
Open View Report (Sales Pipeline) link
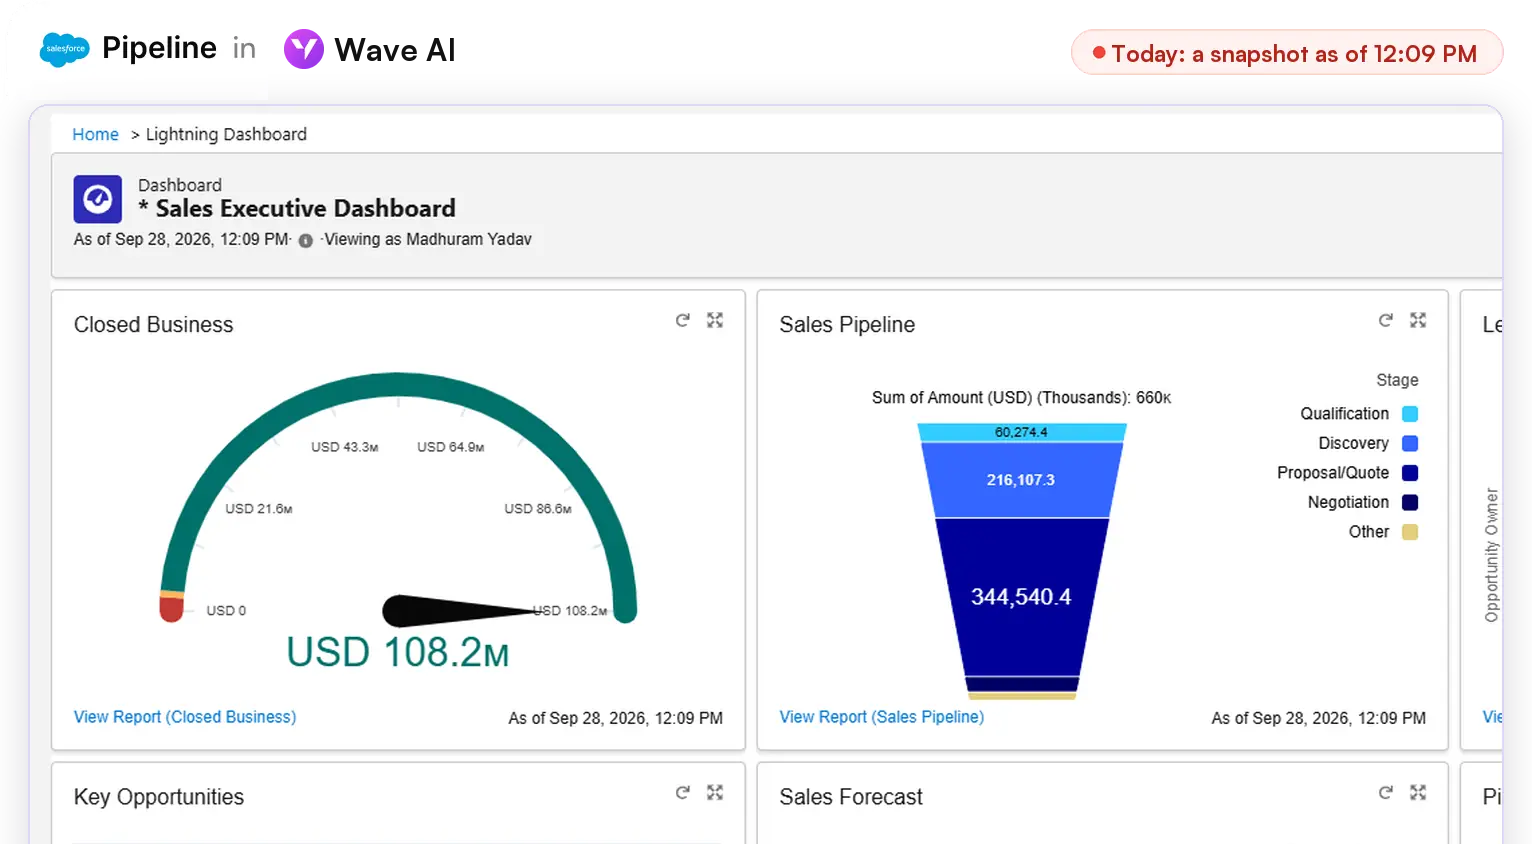pos(882,717)
